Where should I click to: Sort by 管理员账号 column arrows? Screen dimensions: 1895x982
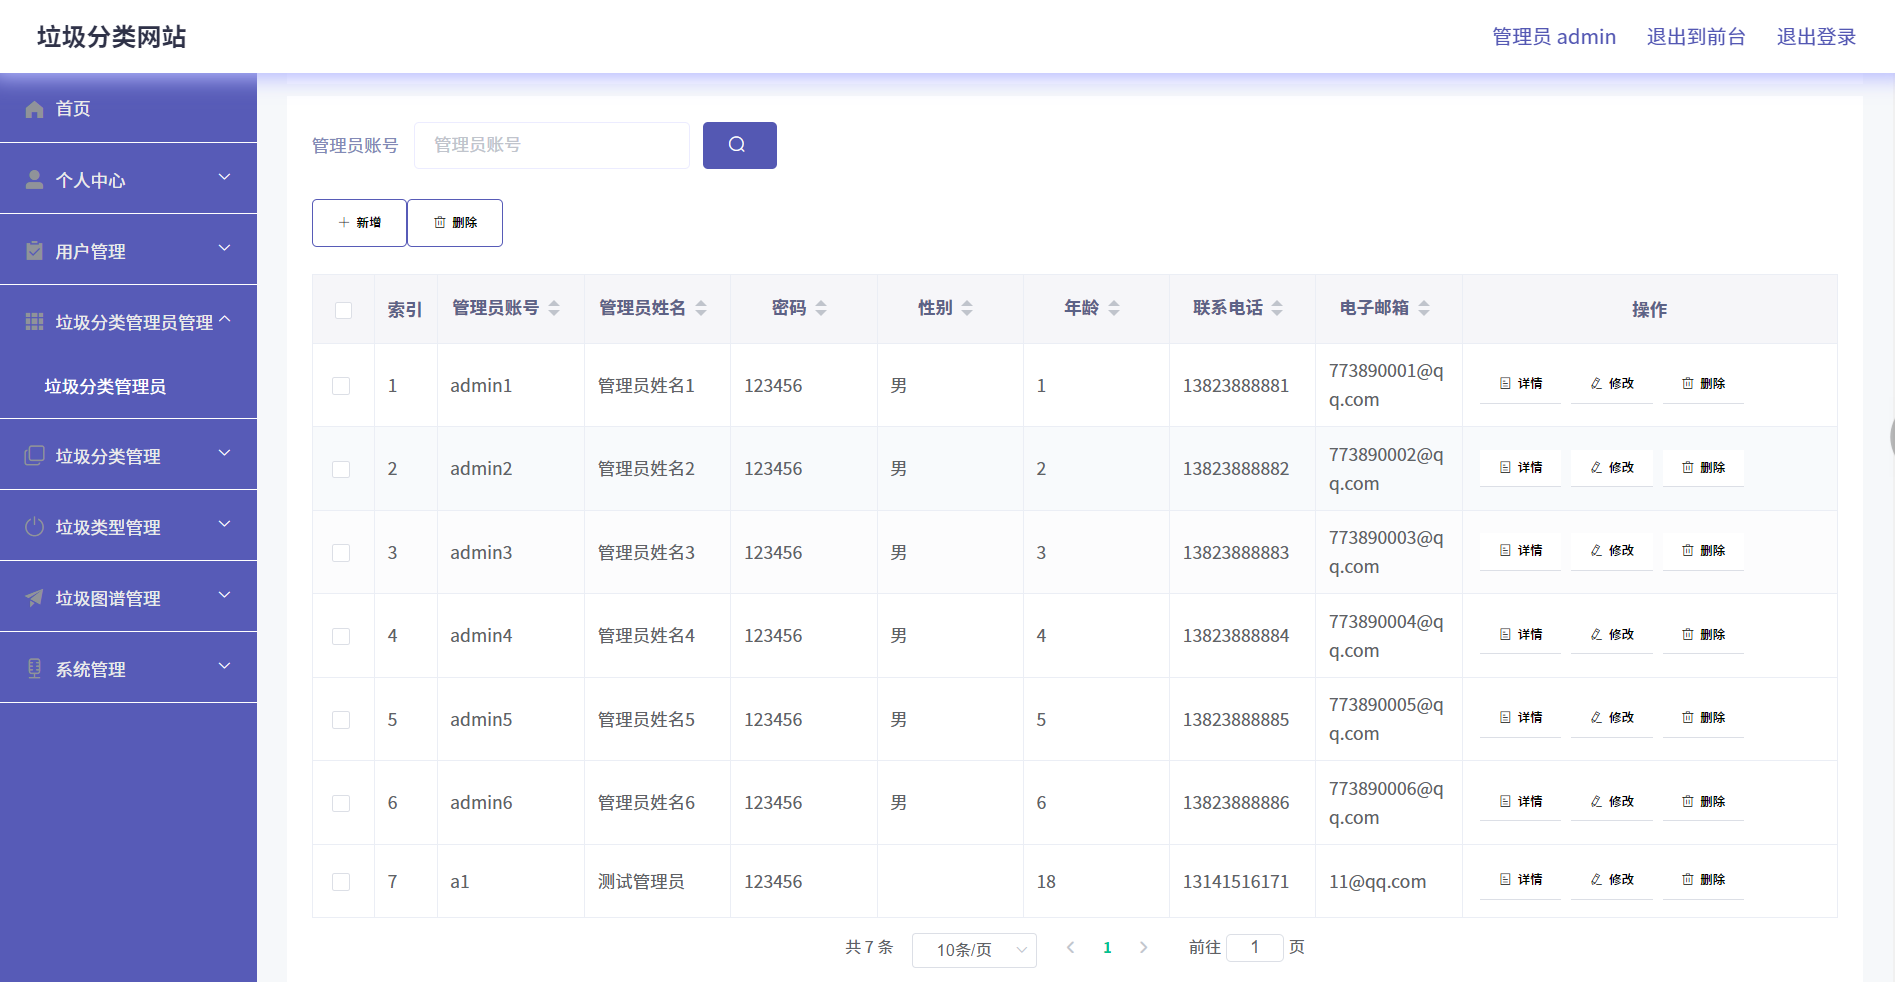tap(554, 308)
